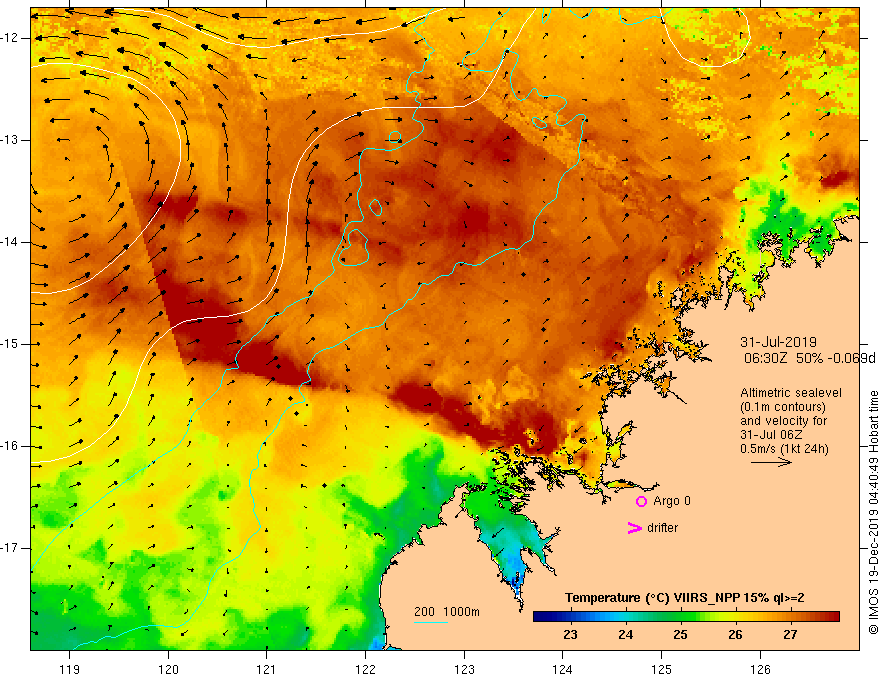Viewport: 880px width, 680px height.
Task: Click the latitude axis label -16
Action: tap(11, 446)
